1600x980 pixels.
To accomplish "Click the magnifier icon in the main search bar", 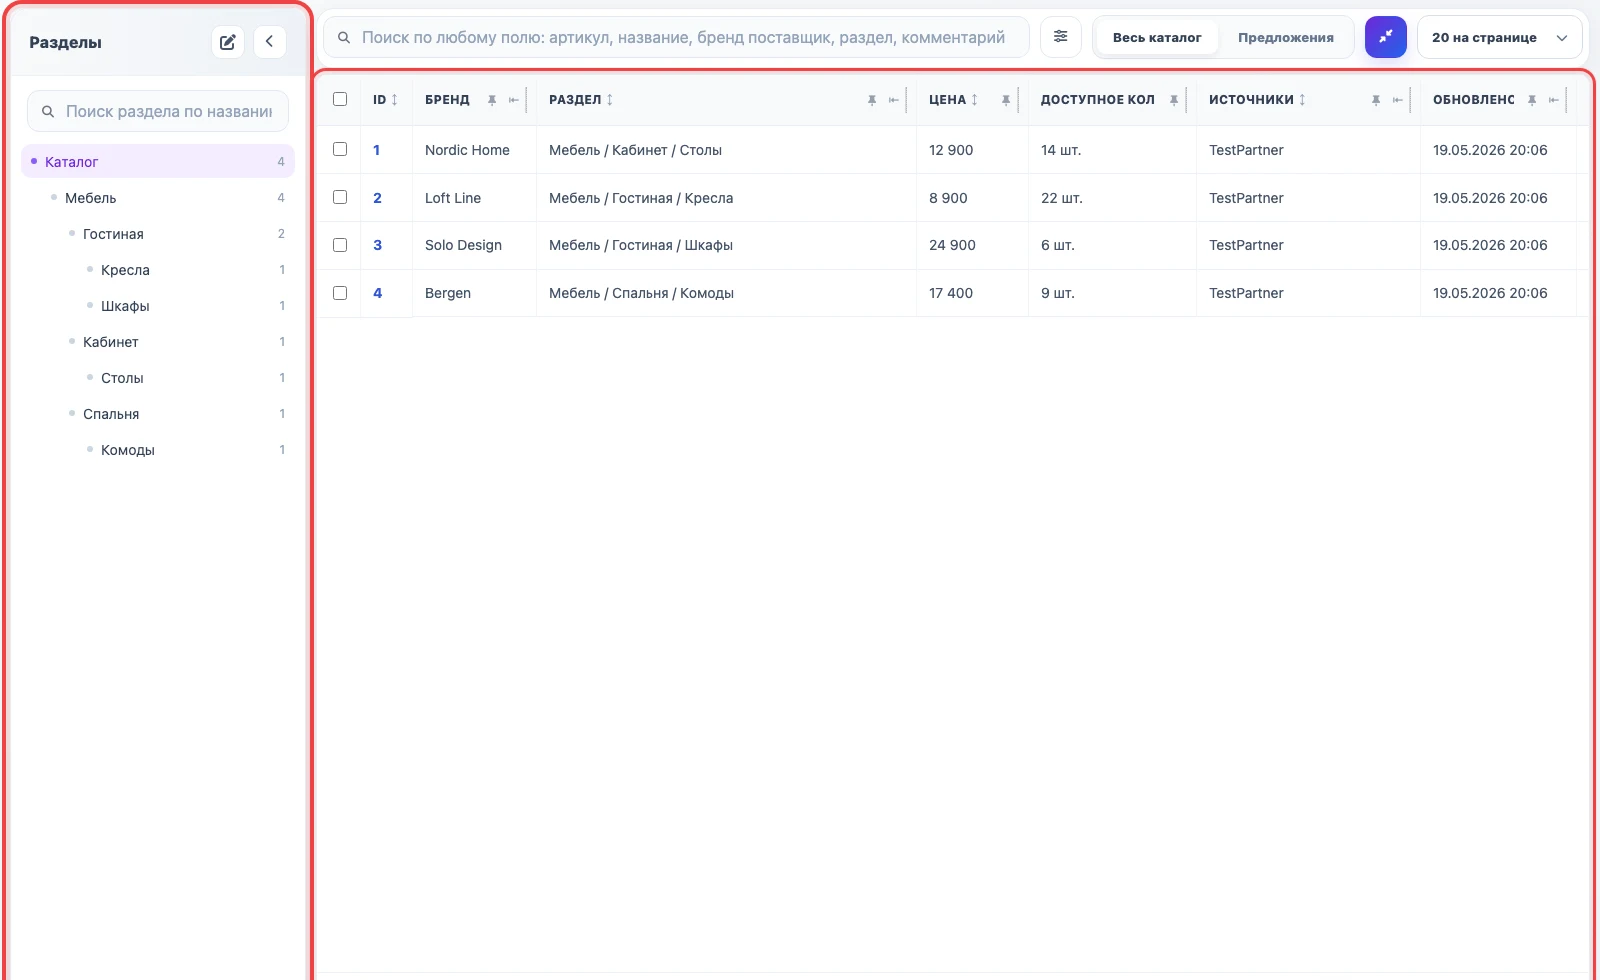I will (x=344, y=37).
